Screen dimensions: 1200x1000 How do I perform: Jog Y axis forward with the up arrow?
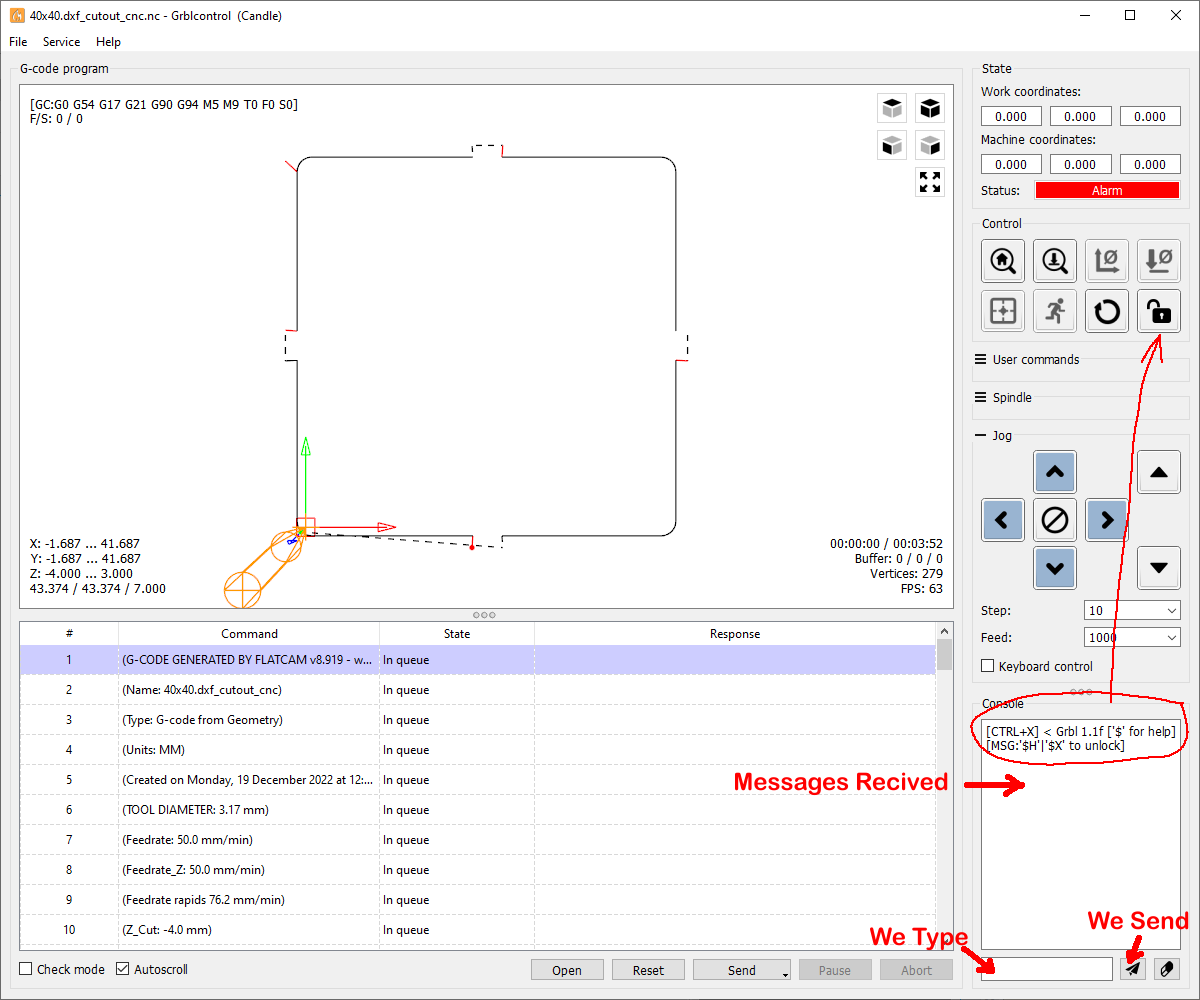click(1055, 472)
